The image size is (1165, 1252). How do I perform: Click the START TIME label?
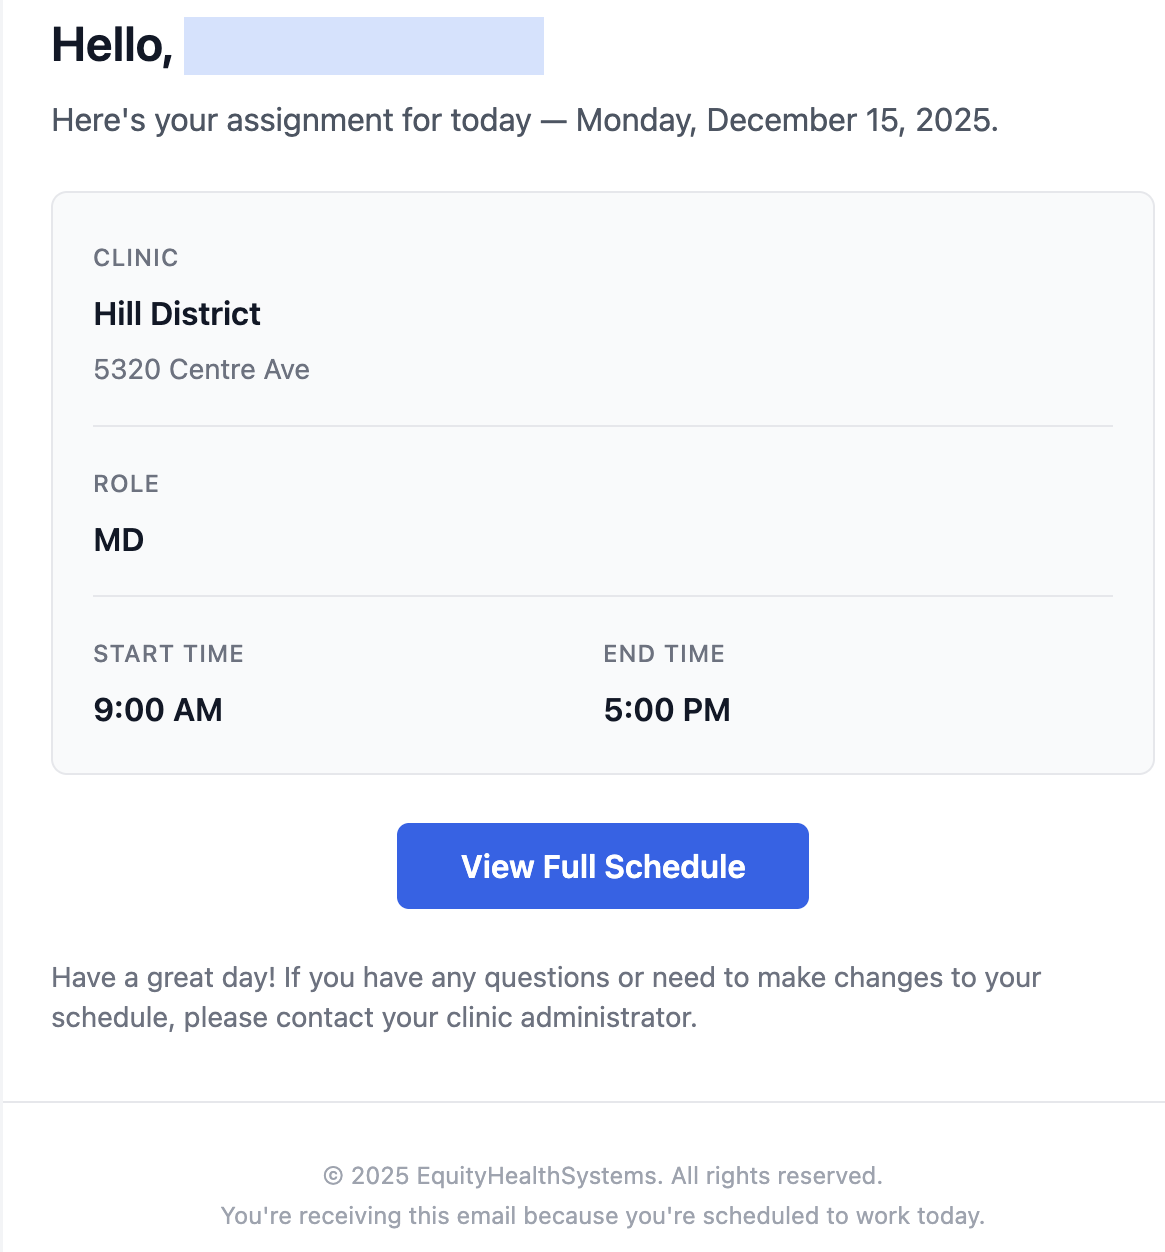[168, 654]
